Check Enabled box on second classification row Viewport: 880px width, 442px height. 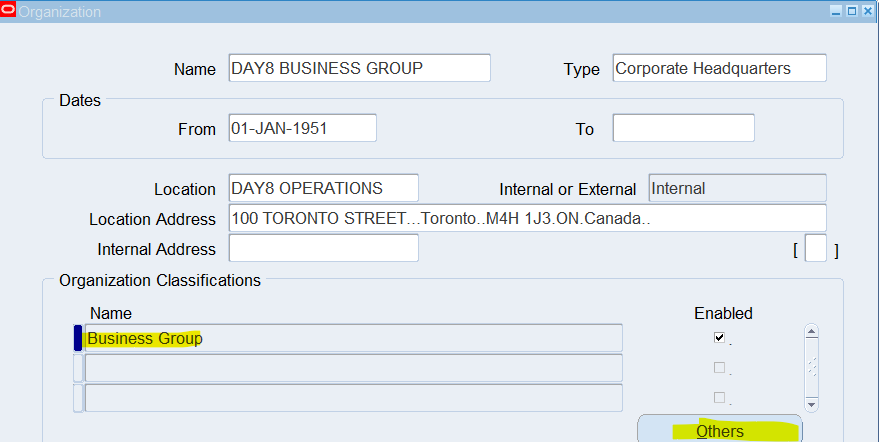tap(719, 367)
